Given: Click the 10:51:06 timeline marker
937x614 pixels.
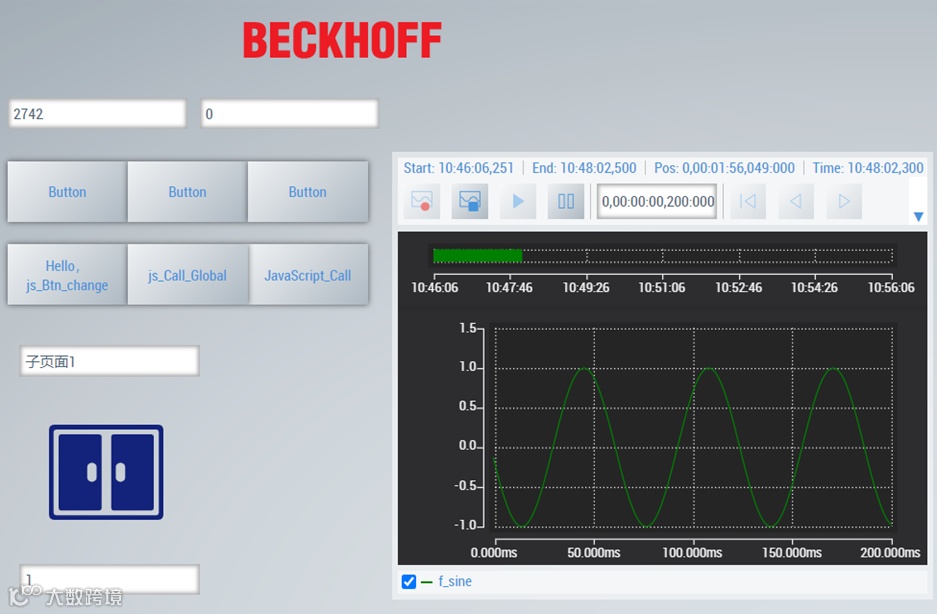Looking at the screenshot, I should (x=662, y=288).
